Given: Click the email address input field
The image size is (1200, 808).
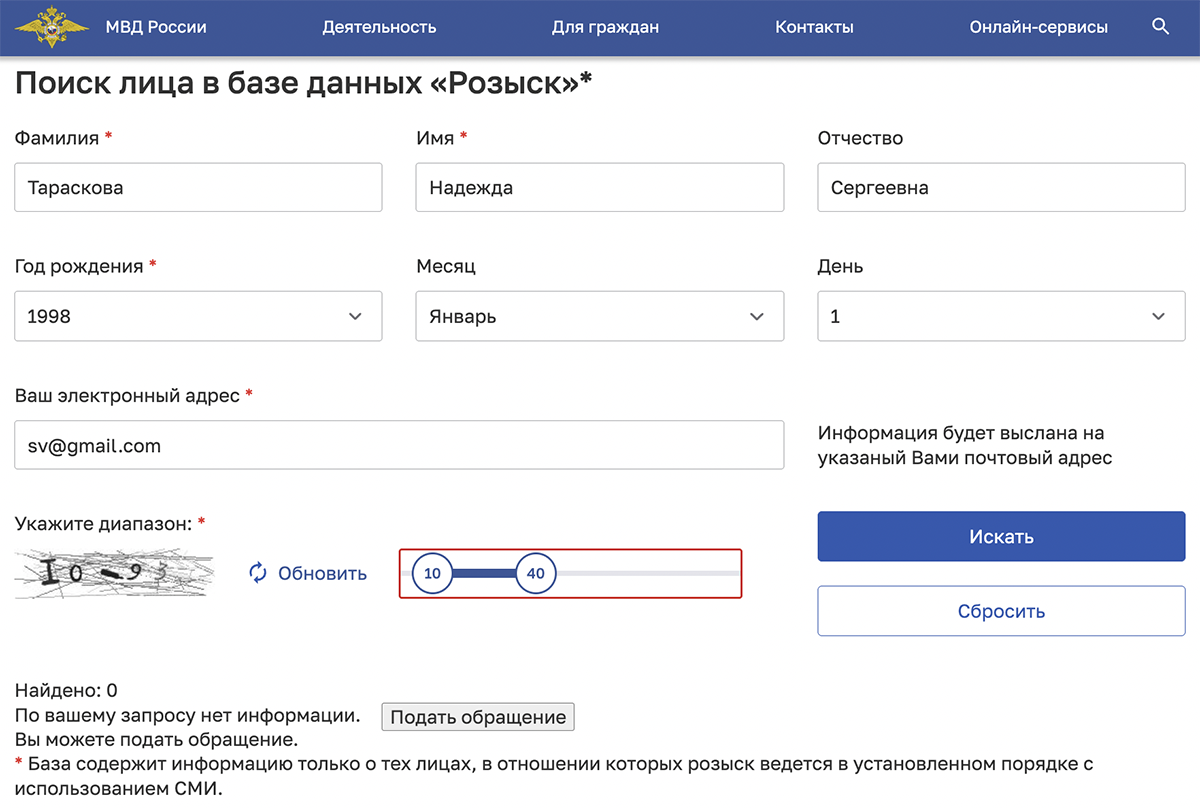Looking at the screenshot, I should [x=399, y=445].
